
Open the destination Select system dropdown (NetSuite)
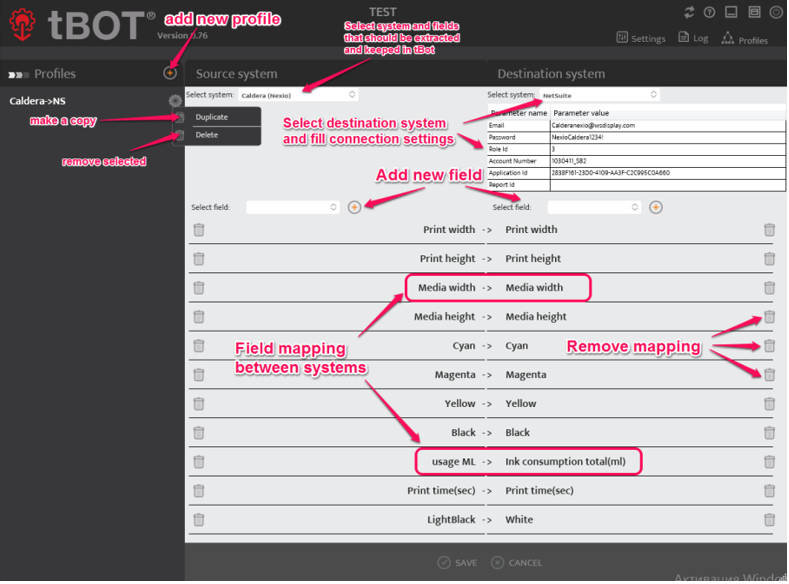(x=599, y=95)
